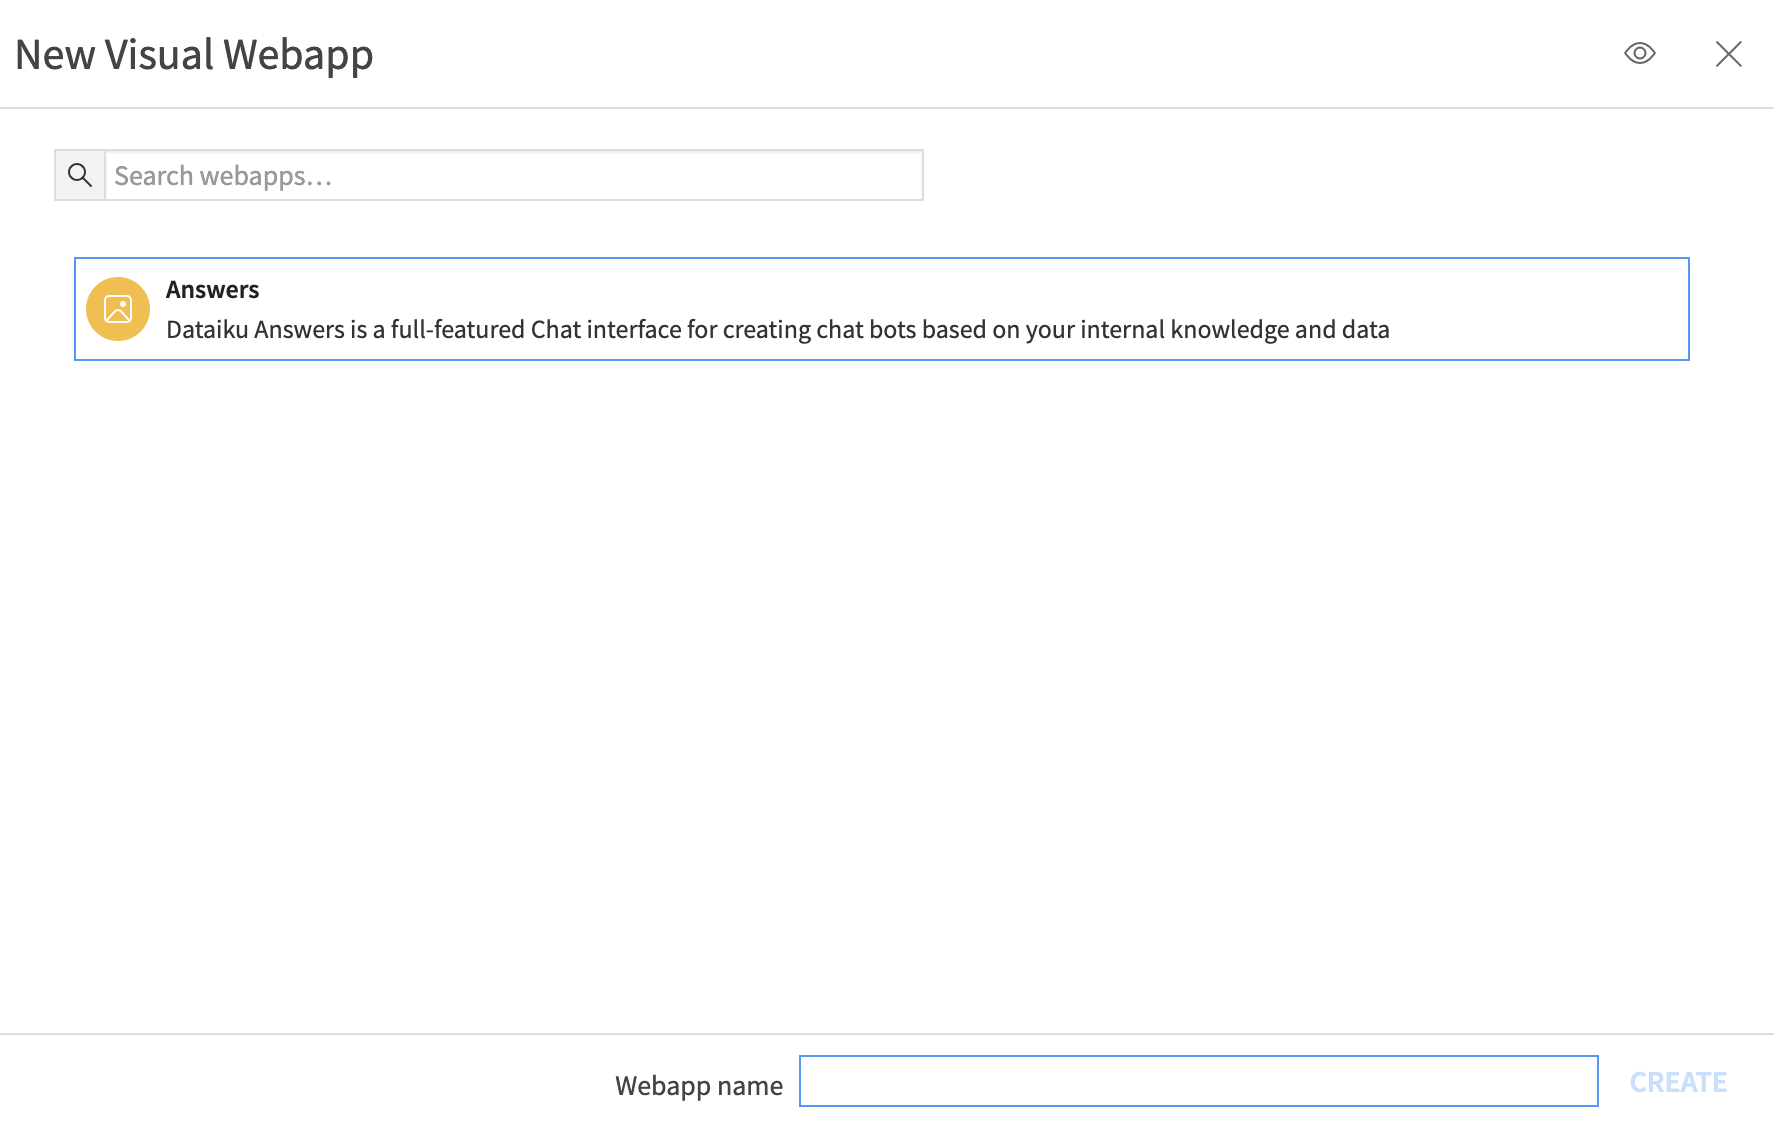Screen dimensions: 1774x1144
Task: Click empty footer area left of Webapp name
Action: tap(300, 1086)
